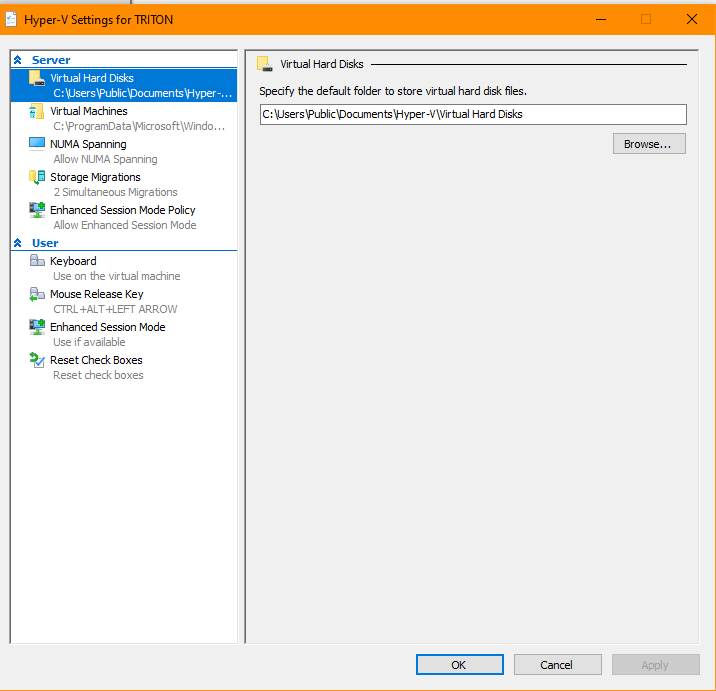Select the Enhanced Session Mode user setting
This screenshot has height=691, width=716.
pyautogui.click(x=107, y=327)
